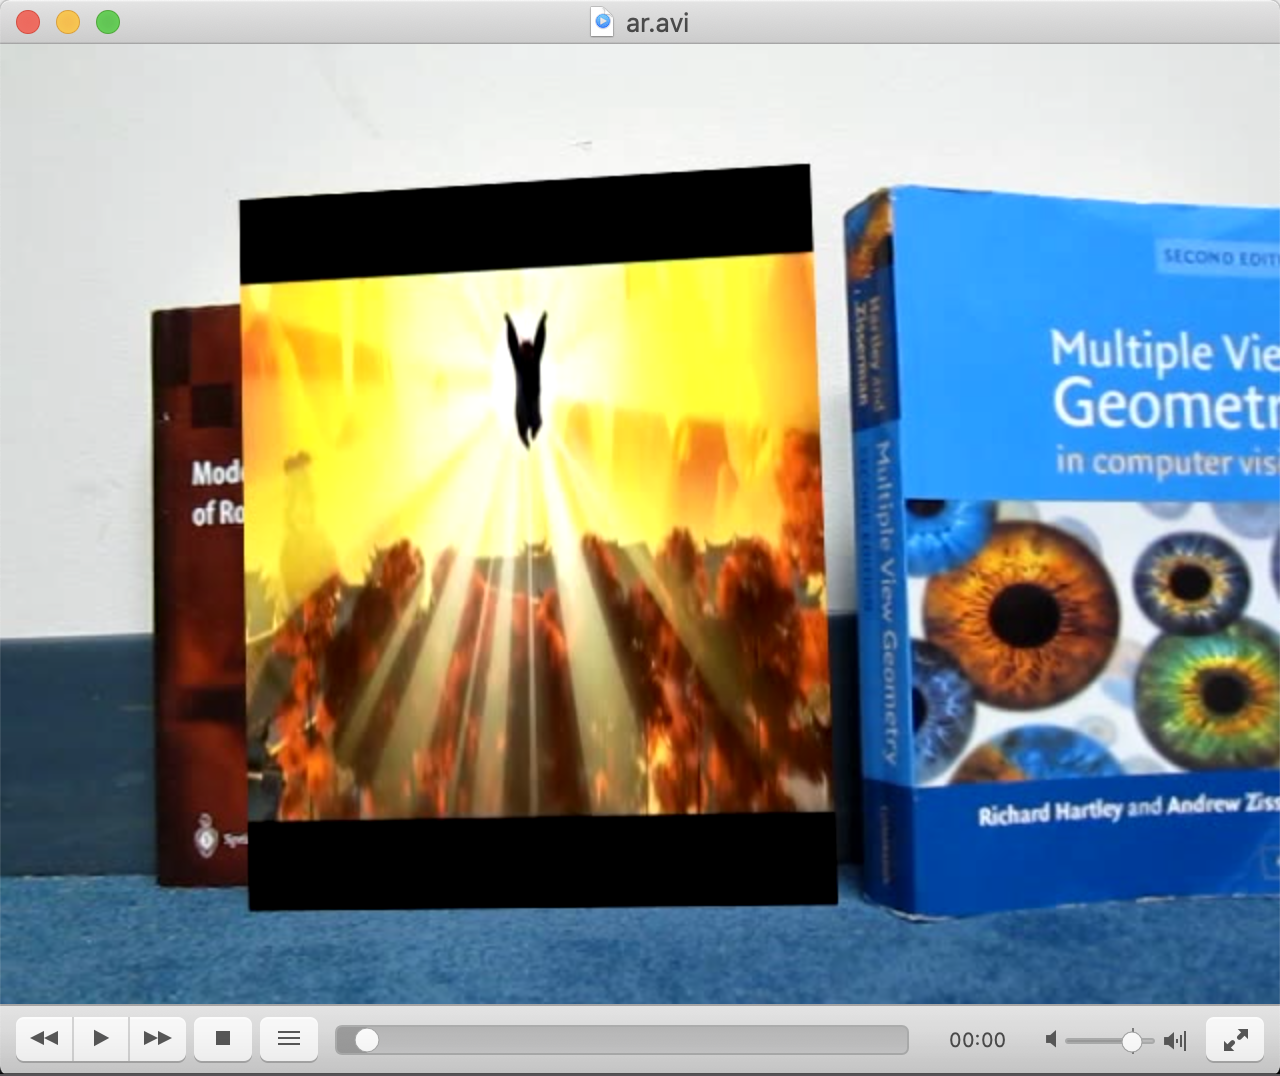The height and width of the screenshot is (1076, 1280).
Task: Click the 00:00 elapsed time display
Action: click(977, 1040)
